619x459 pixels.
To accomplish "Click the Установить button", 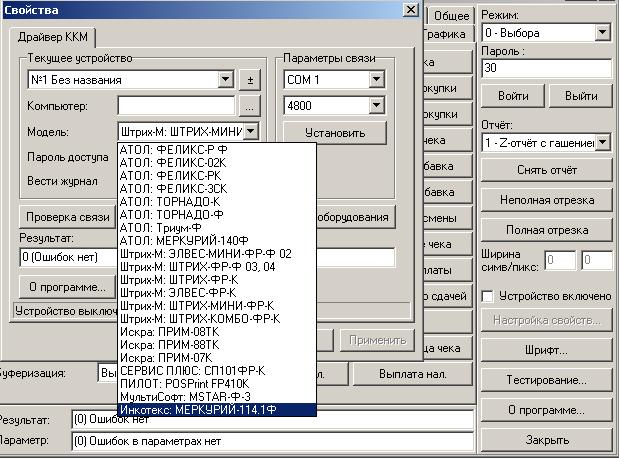I will tap(335, 133).
